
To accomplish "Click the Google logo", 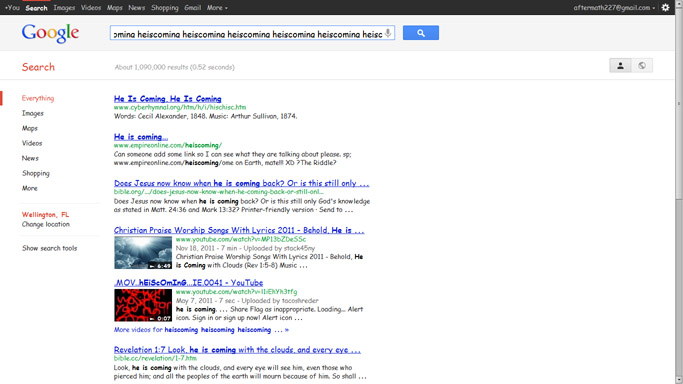I will click(51, 33).
